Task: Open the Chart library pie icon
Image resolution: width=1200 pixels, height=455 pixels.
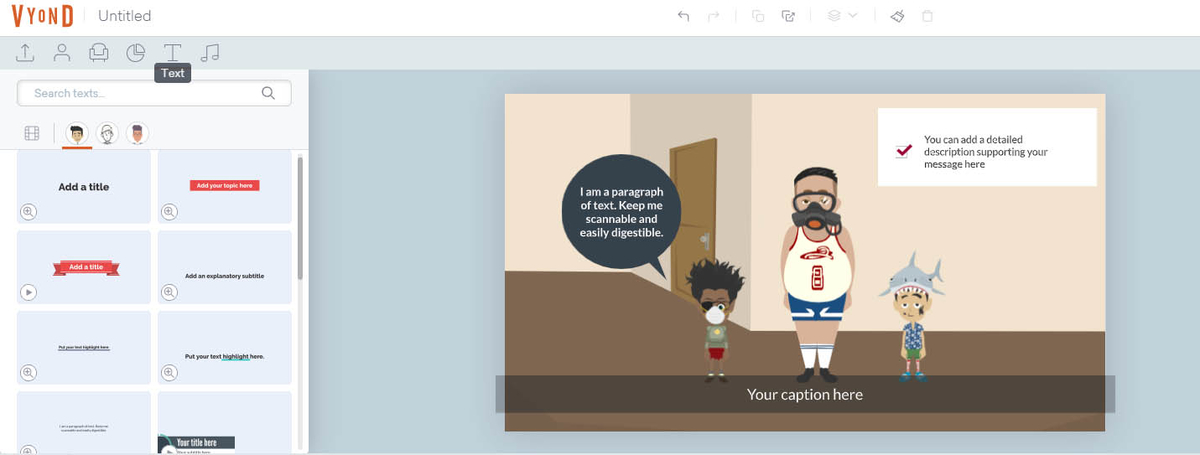Action: click(136, 52)
